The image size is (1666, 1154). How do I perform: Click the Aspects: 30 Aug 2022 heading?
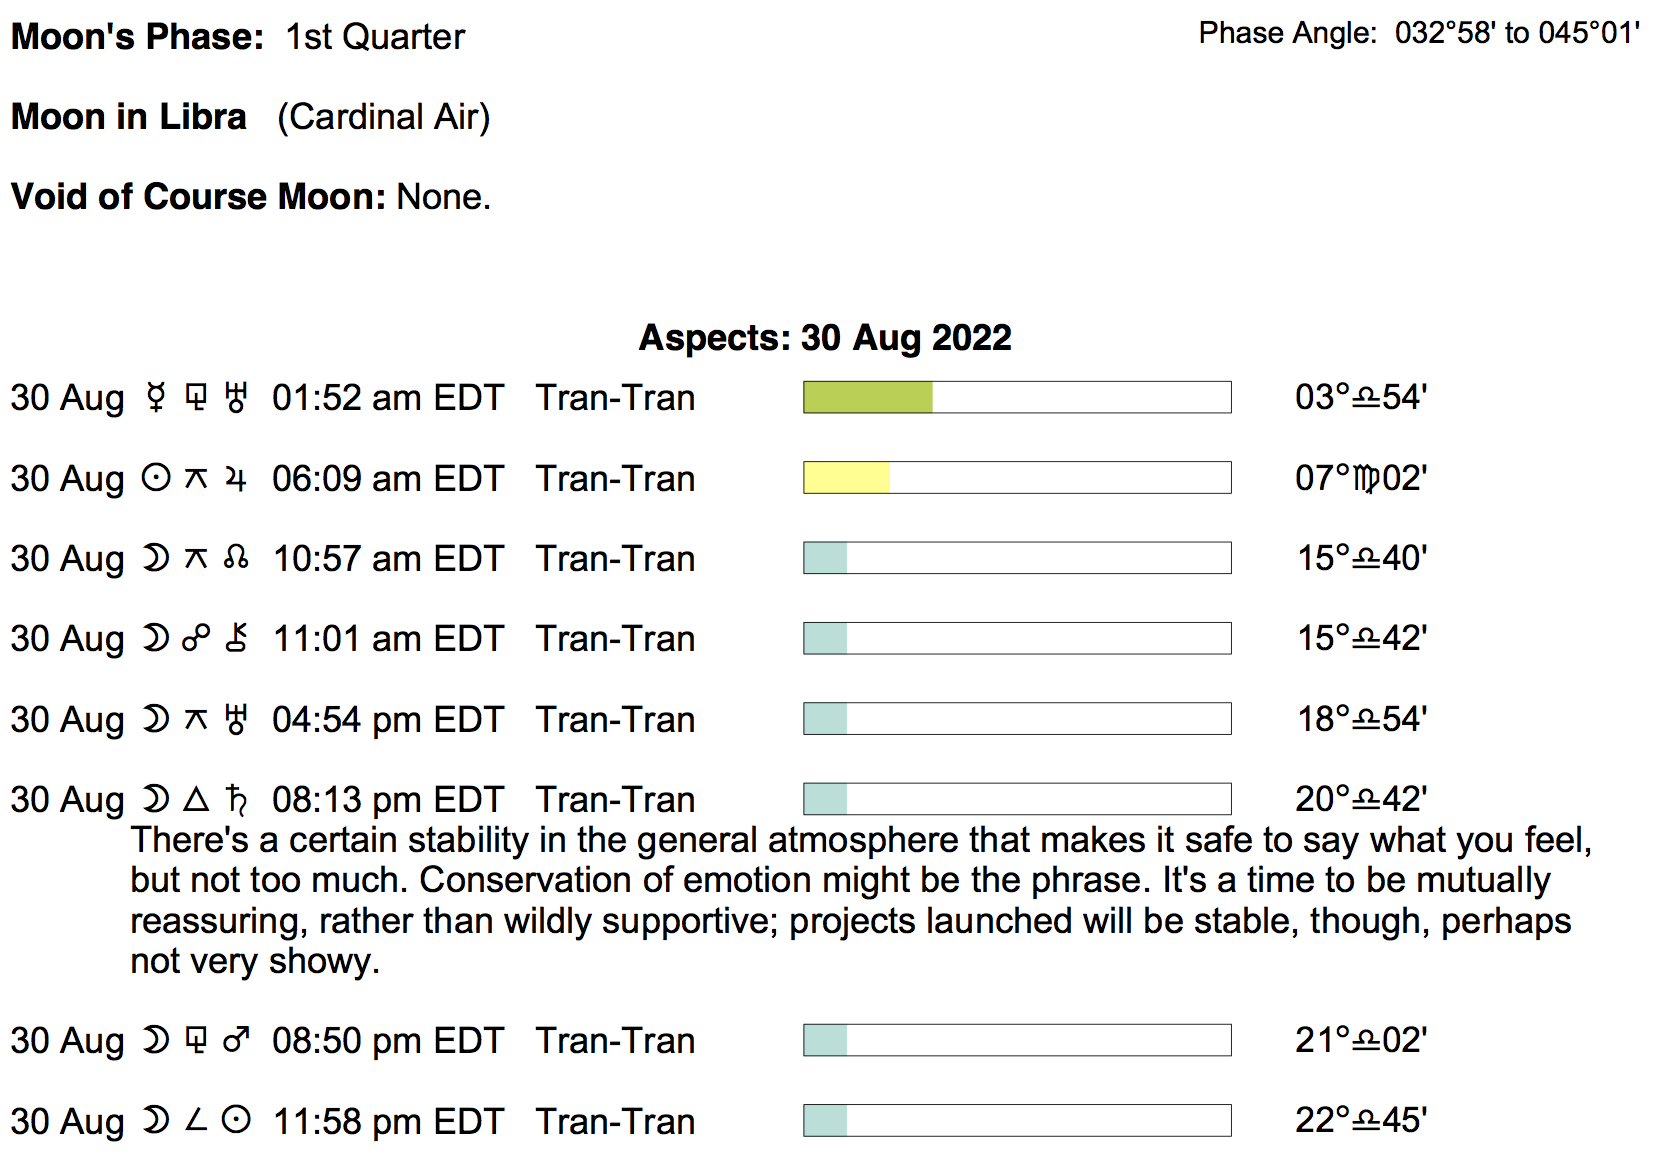click(825, 338)
